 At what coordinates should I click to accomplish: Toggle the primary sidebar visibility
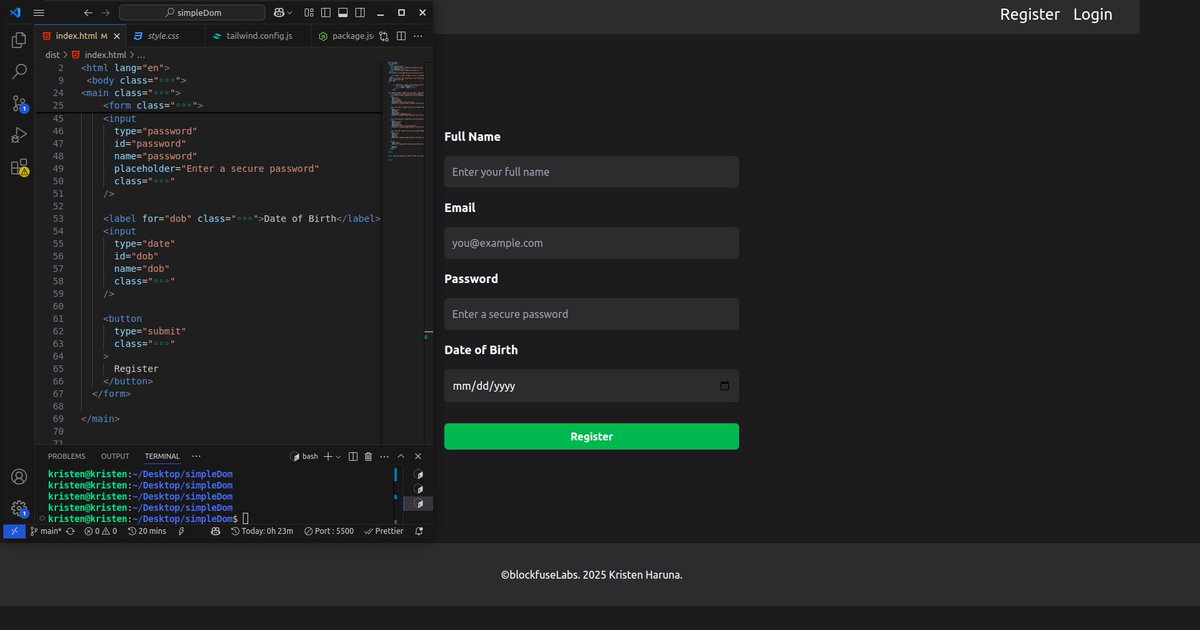pos(325,11)
